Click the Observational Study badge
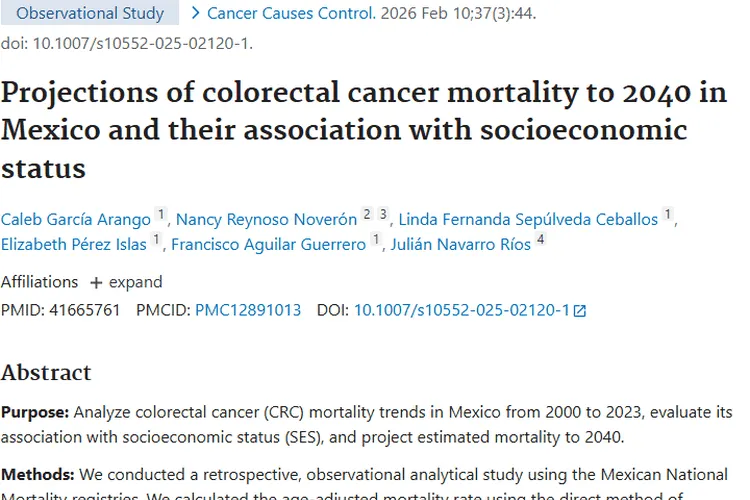 90,14
